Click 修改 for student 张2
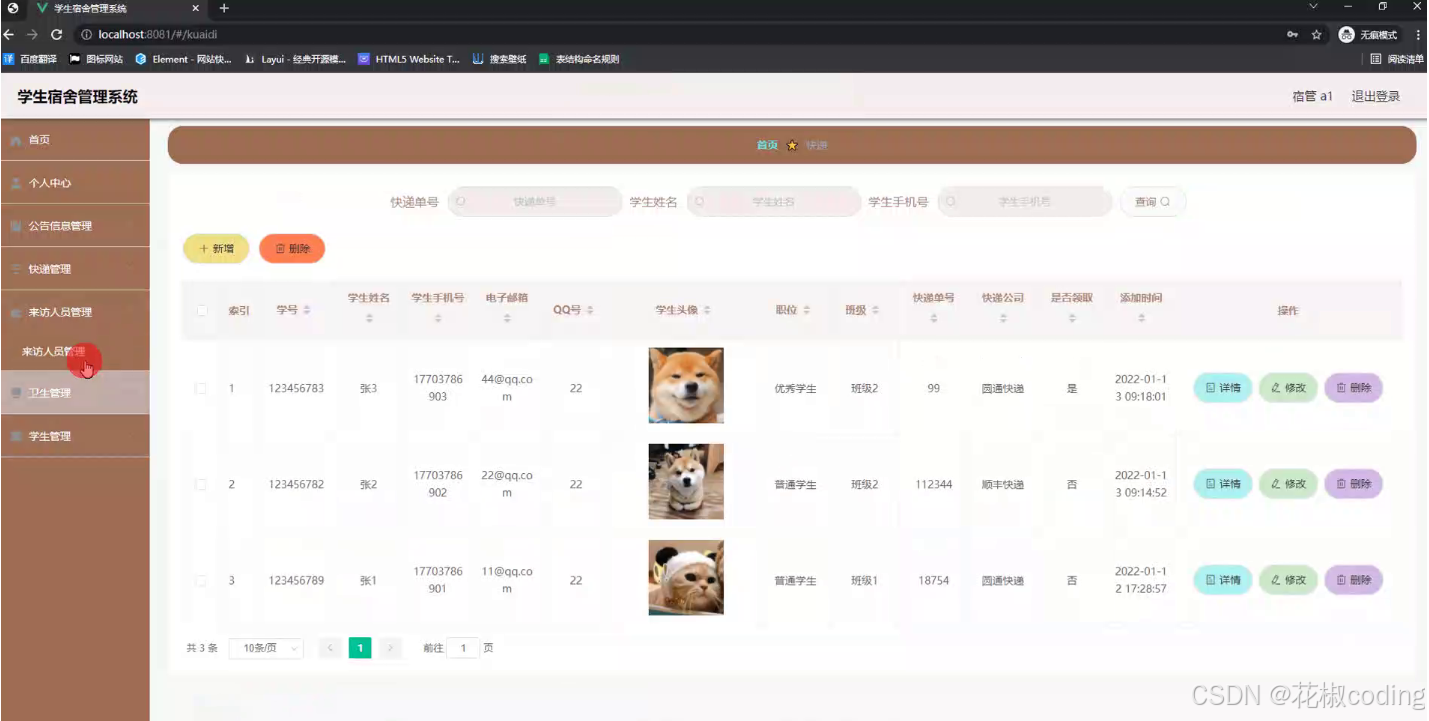Viewport: 1429px width, 721px height. pos(1288,484)
